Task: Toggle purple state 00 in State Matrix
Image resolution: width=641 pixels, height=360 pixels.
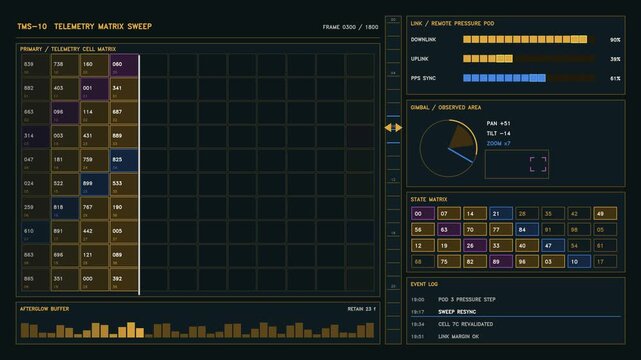Action: point(423,213)
